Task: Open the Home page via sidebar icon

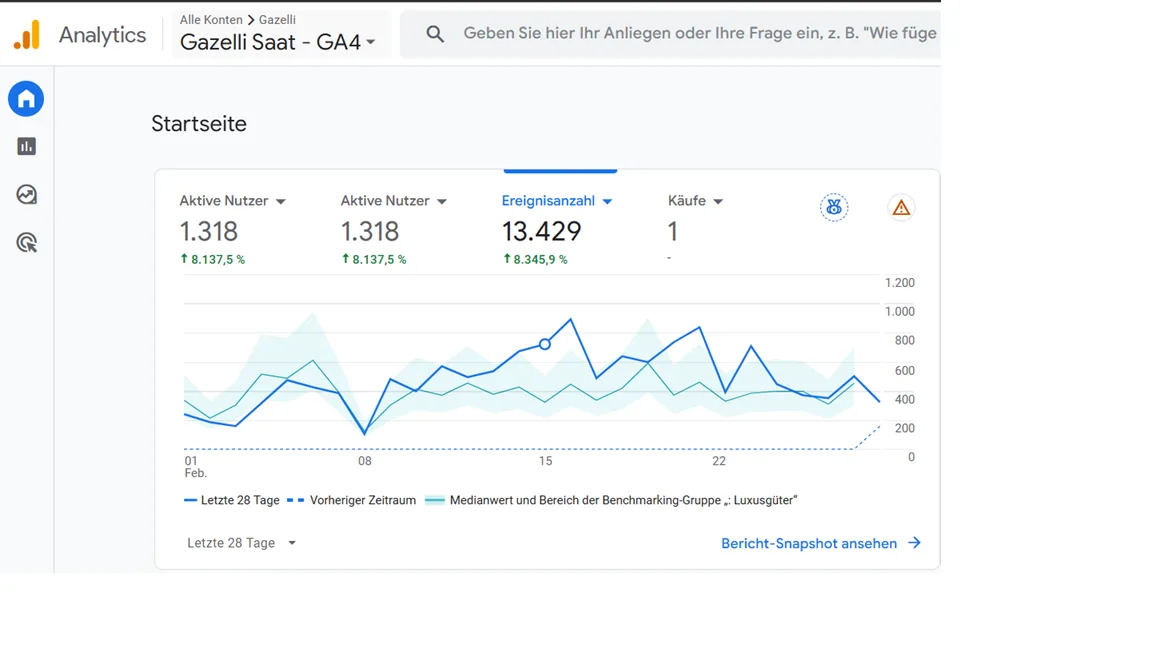Action: (x=25, y=98)
